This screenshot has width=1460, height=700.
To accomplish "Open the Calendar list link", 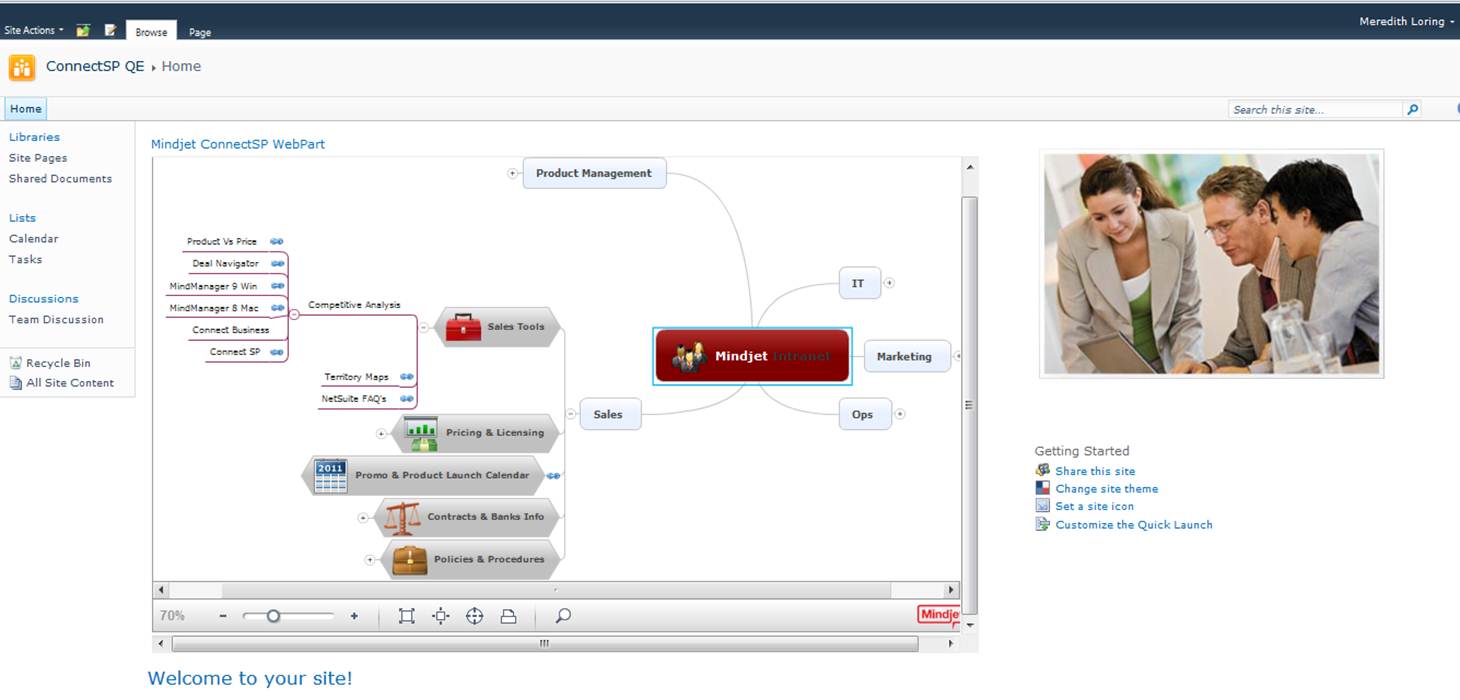I will tap(33, 239).
